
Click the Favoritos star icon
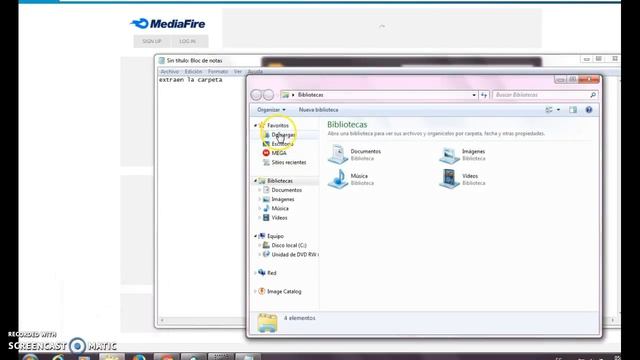(262, 125)
